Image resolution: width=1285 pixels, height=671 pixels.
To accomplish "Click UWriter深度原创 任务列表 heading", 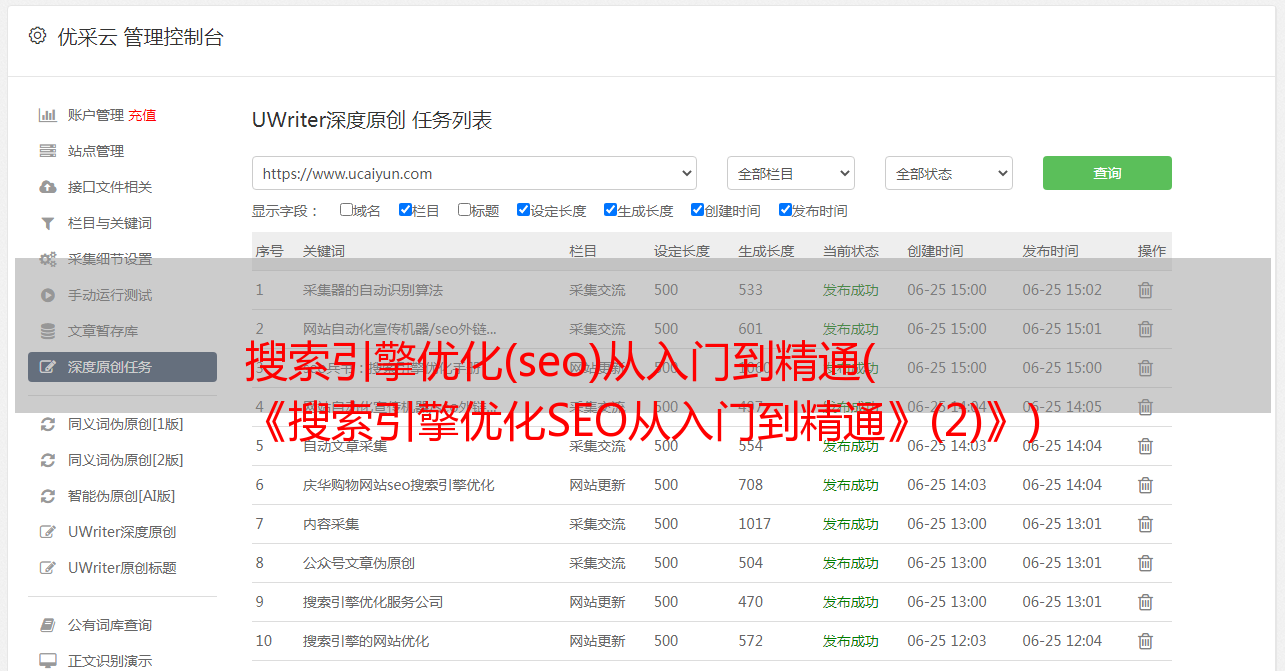I will 372,120.
